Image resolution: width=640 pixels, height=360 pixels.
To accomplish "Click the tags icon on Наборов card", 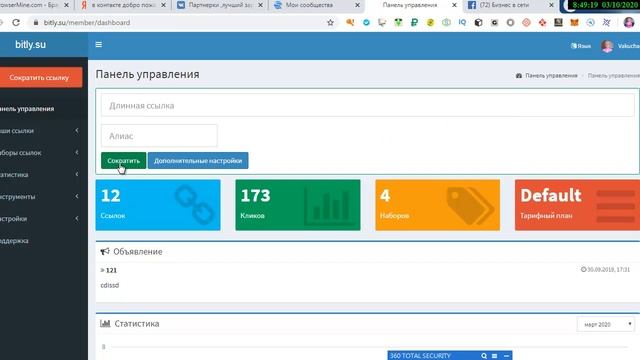I will (x=470, y=206).
